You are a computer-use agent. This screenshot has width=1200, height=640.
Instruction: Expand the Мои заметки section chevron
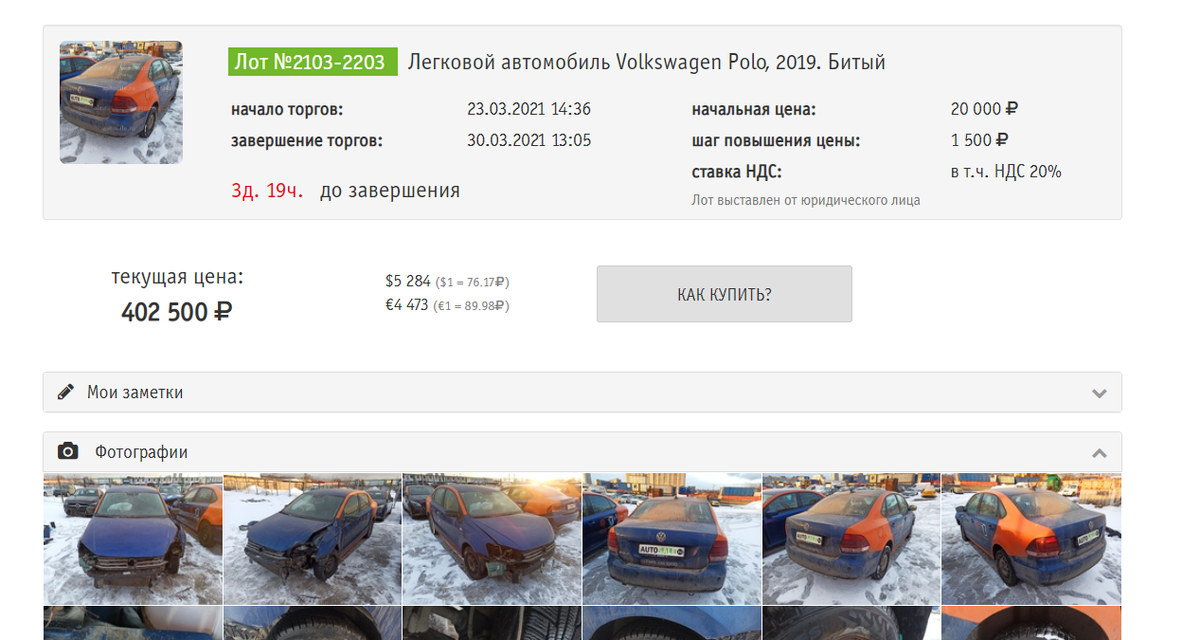click(1100, 393)
